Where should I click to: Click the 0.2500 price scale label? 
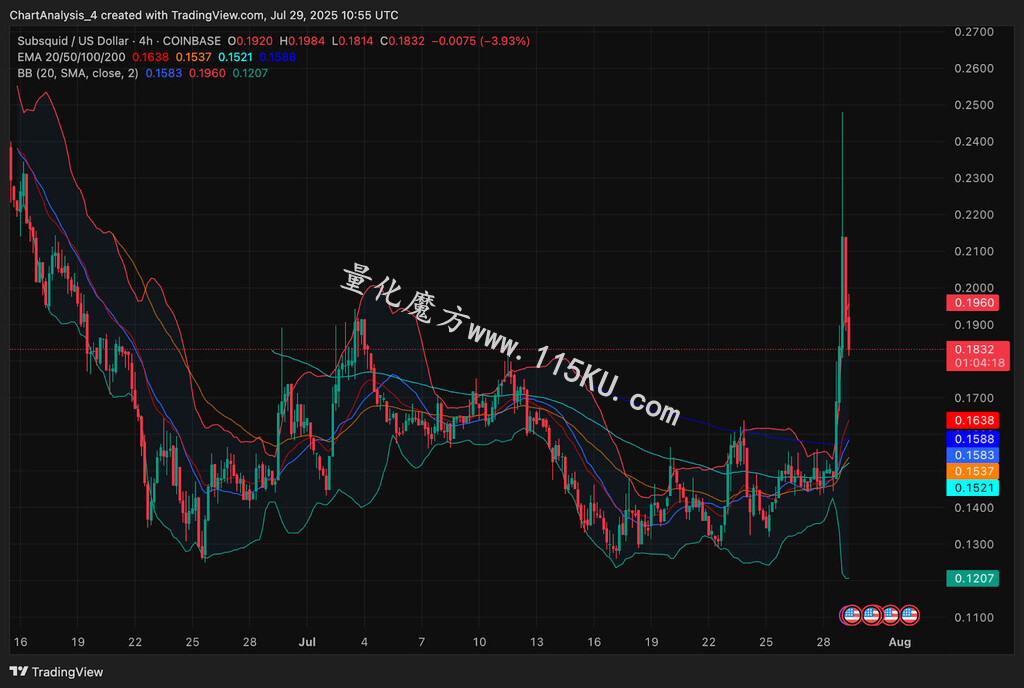coord(974,105)
